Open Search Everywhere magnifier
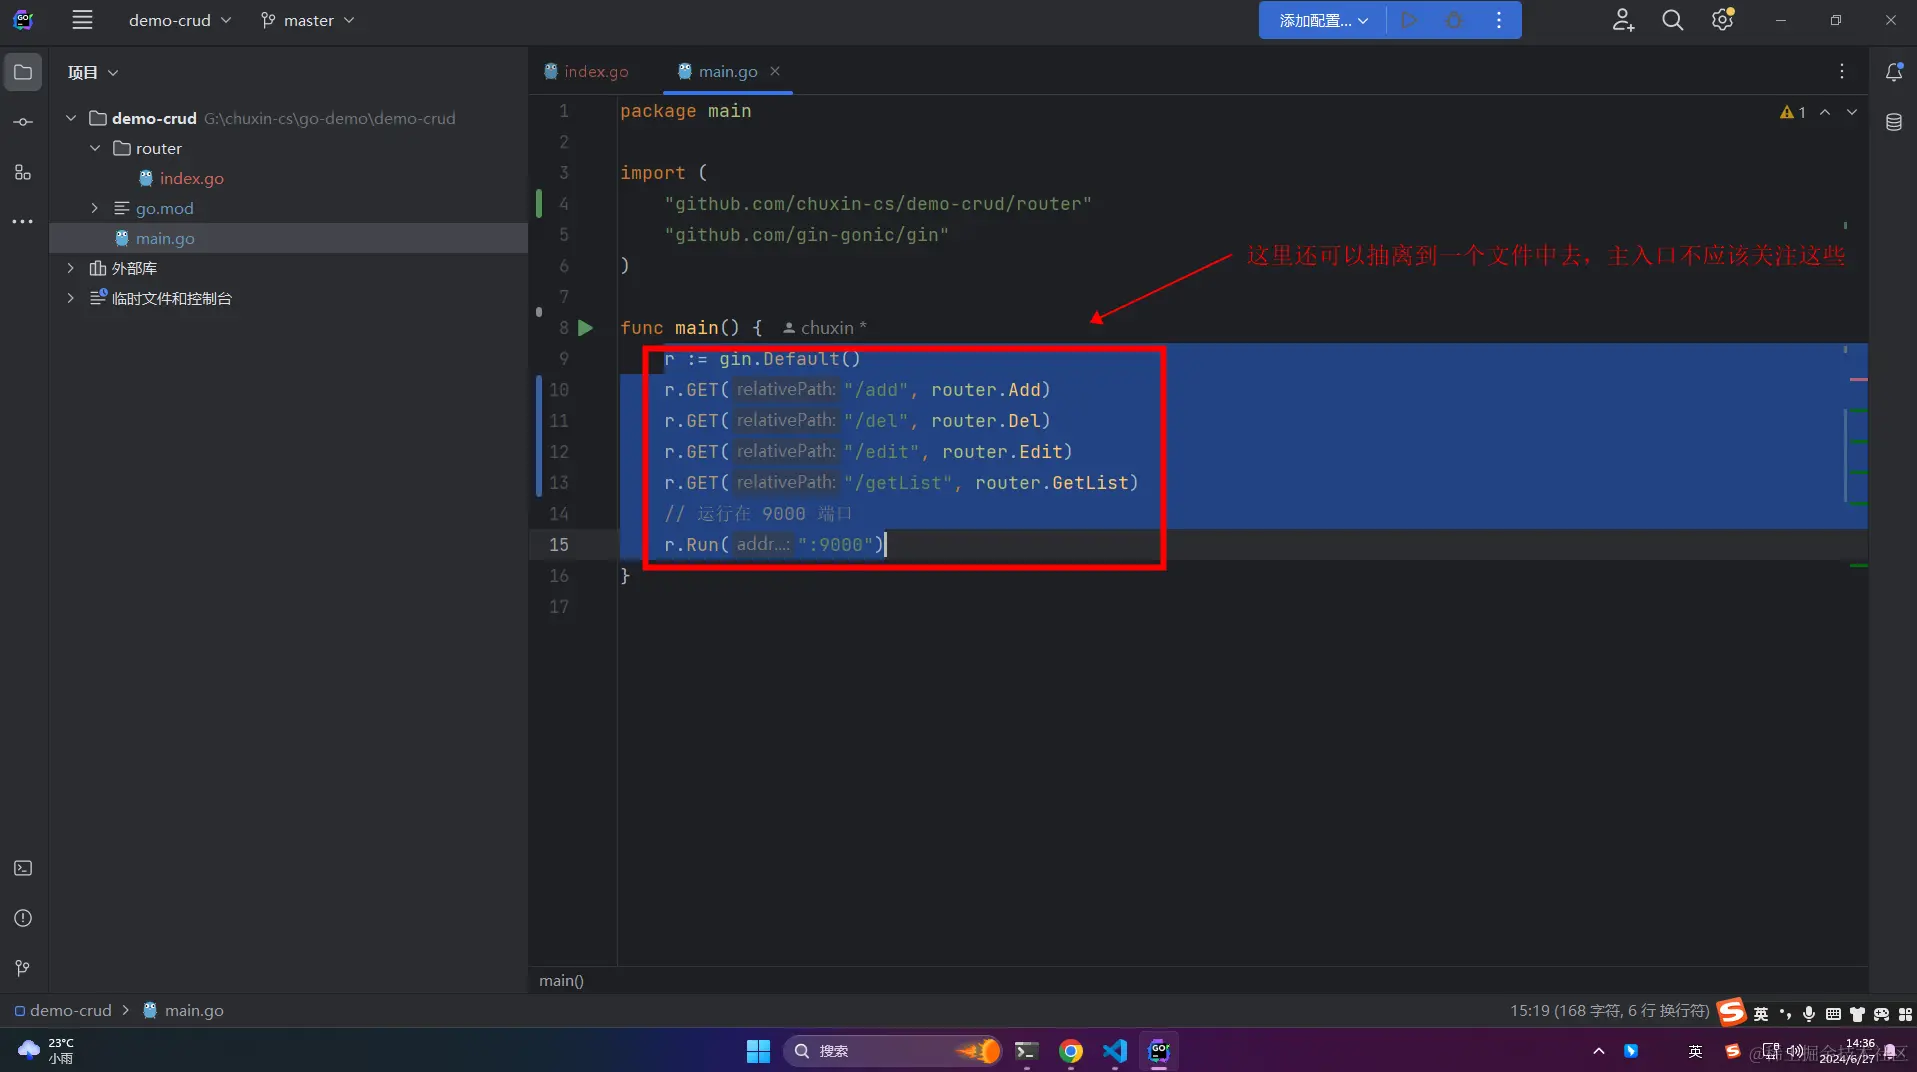Image resolution: width=1917 pixels, height=1072 pixels. pyautogui.click(x=1672, y=20)
